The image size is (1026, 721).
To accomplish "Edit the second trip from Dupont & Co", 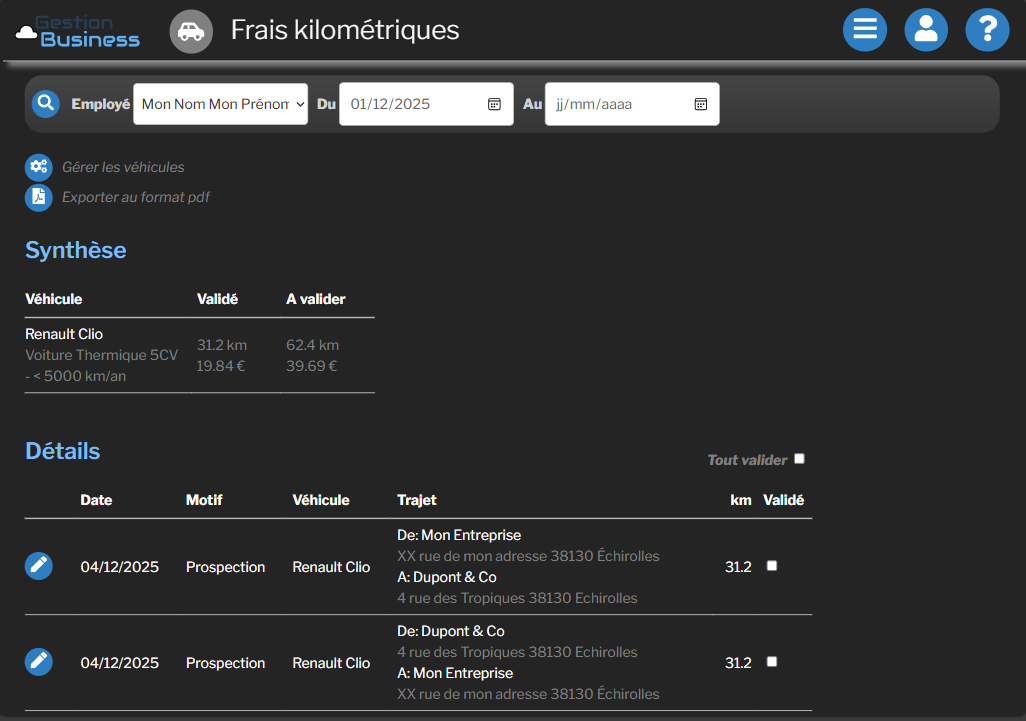I will 39,662.
